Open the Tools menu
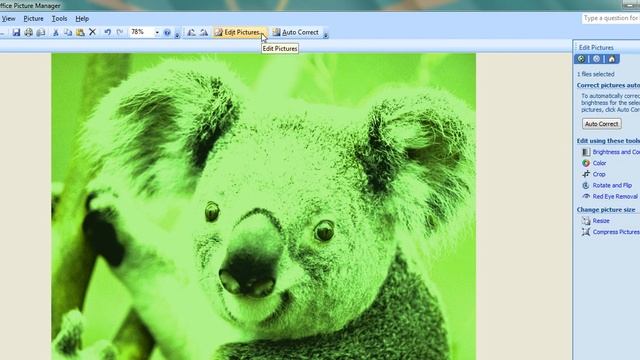 60,19
